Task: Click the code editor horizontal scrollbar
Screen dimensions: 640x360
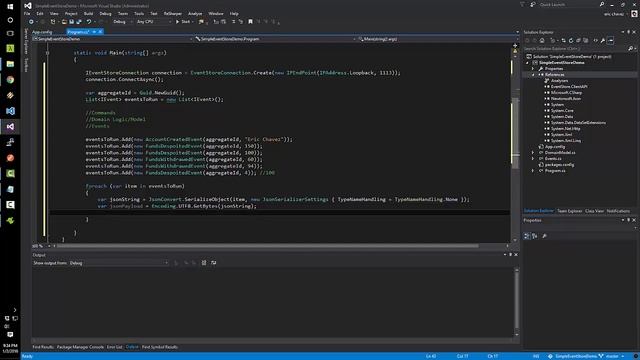Action: click(x=268, y=246)
